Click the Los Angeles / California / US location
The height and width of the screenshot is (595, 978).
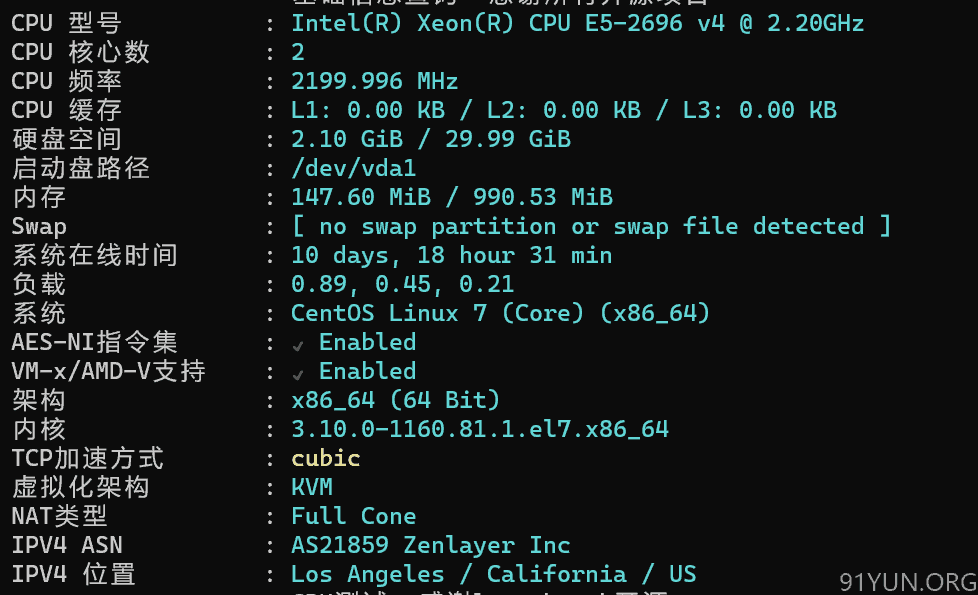(493, 574)
